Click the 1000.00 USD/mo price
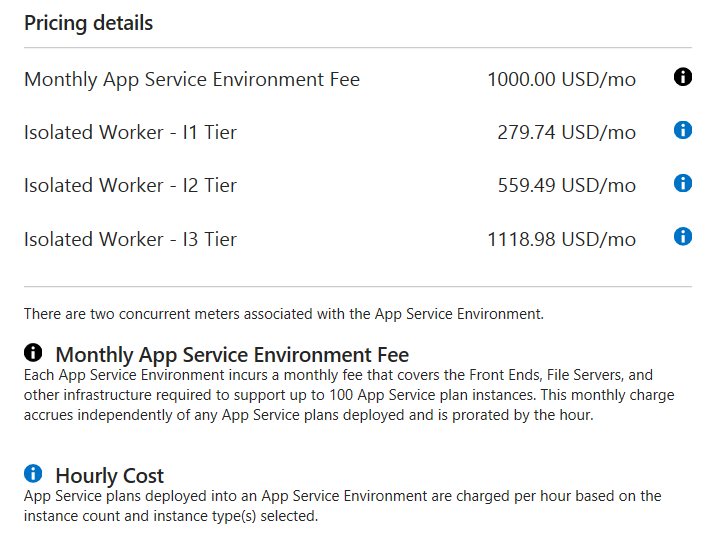711x539 pixels. (561, 79)
